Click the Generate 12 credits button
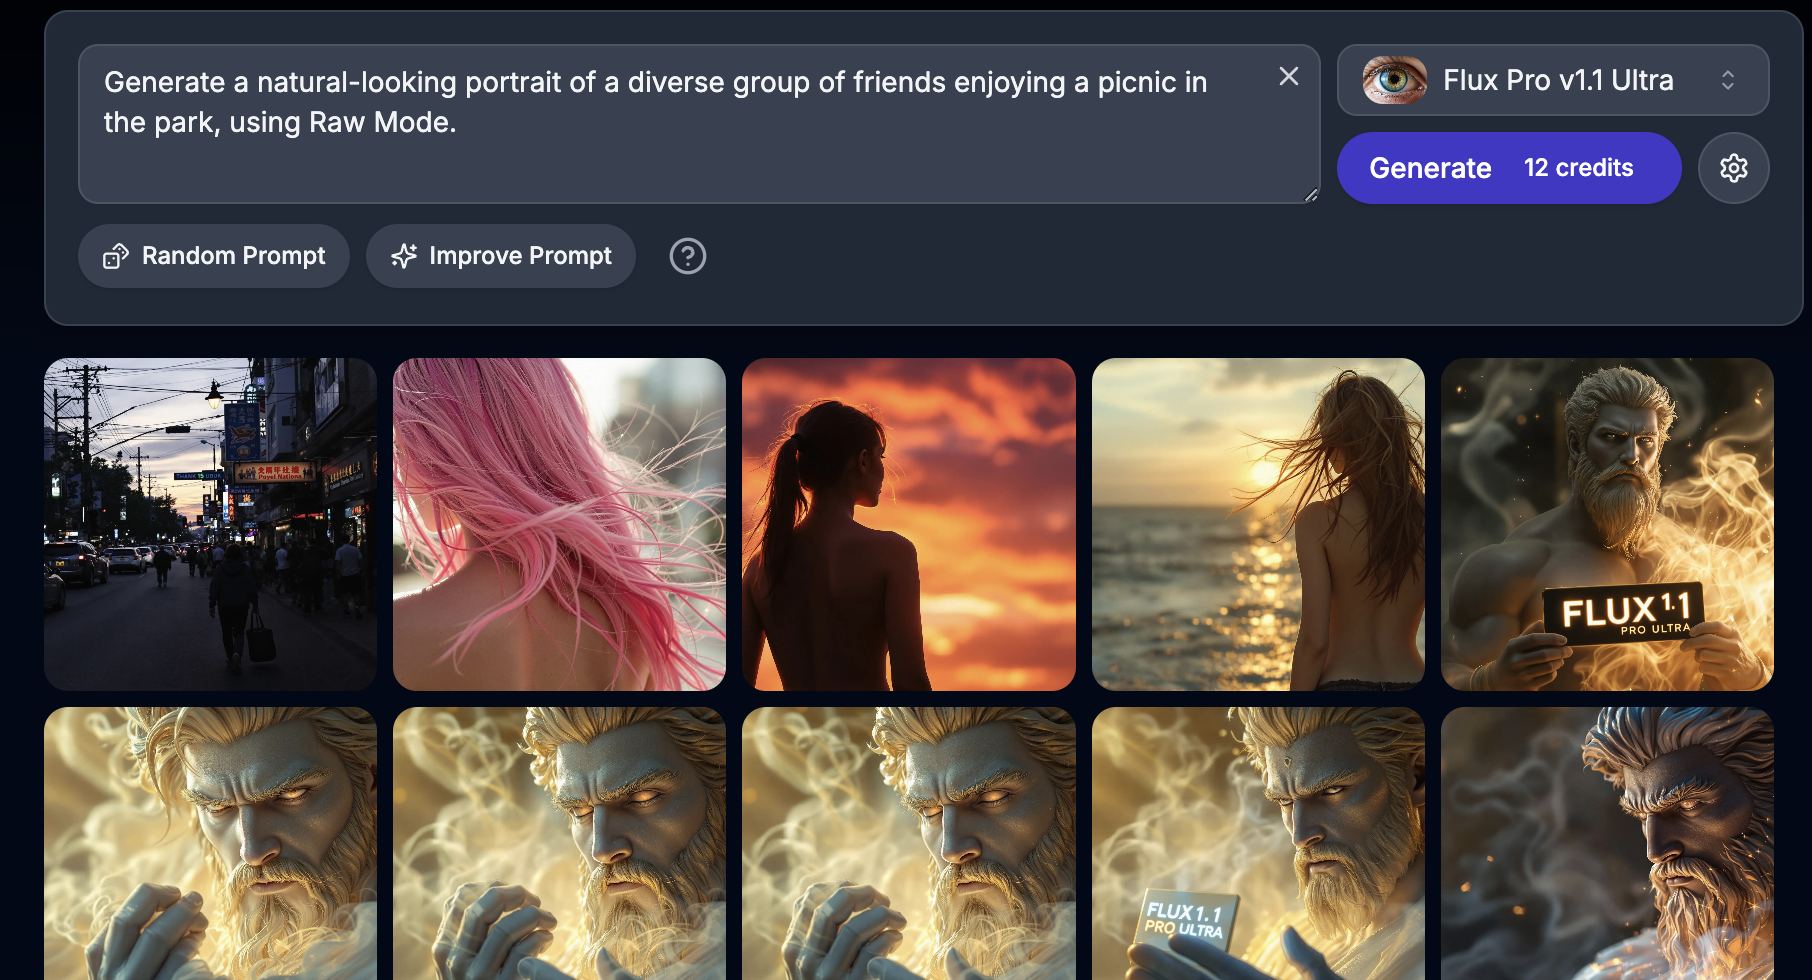Image resolution: width=1812 pixels, height=980 pixels. point(1509,168)
